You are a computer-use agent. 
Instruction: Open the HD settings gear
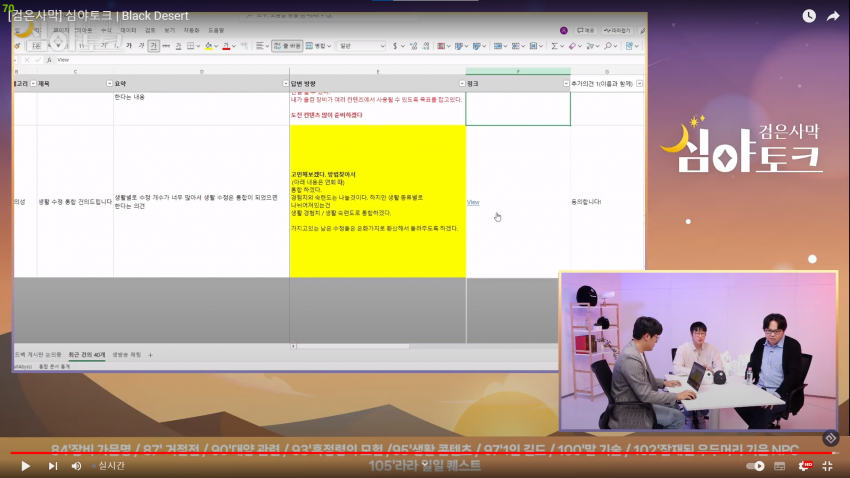tap(805, 466)
